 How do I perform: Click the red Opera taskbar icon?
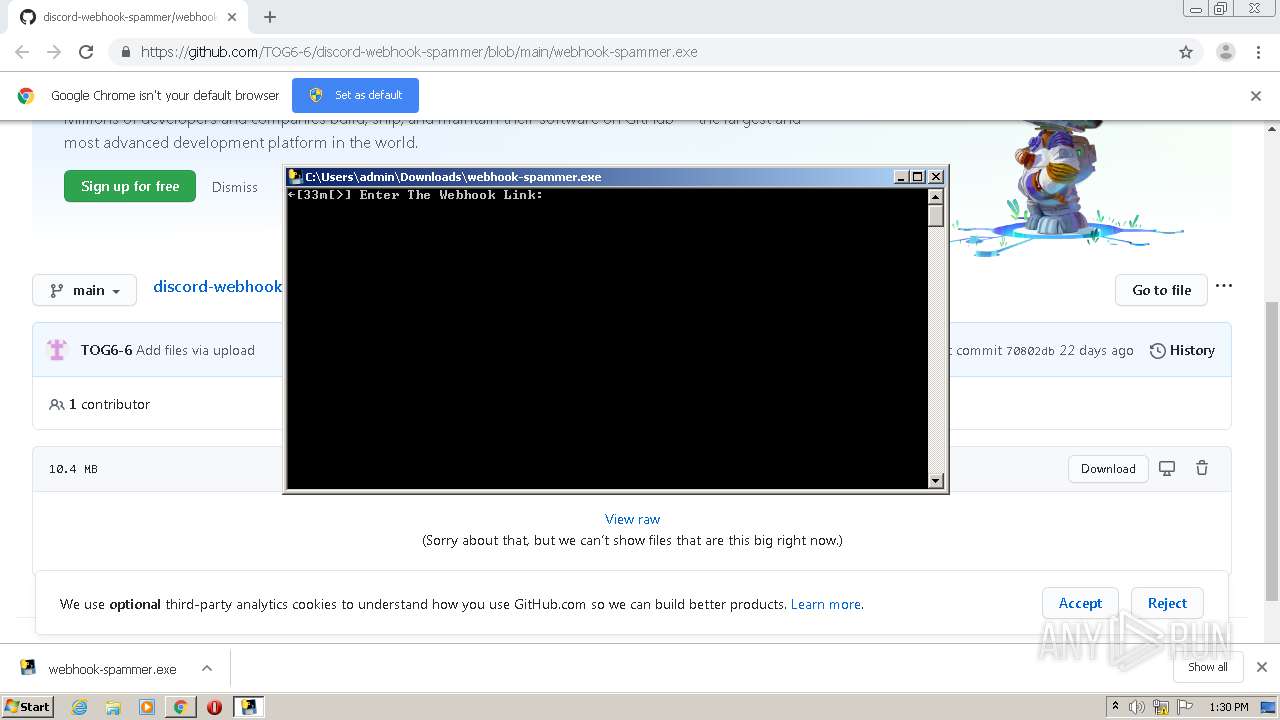tap(214, 707)
